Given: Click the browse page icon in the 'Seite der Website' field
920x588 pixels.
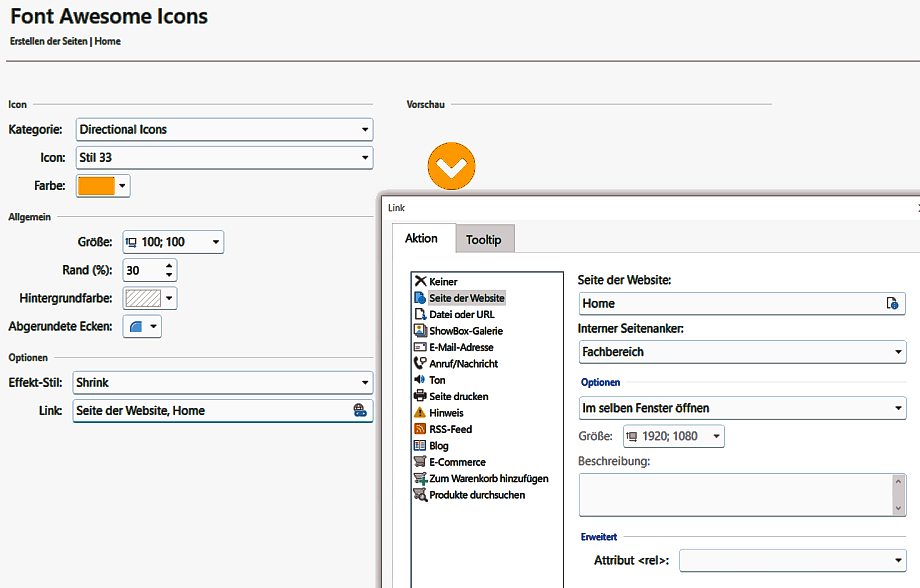Looking at the screenshot, I should coord(892,304).
